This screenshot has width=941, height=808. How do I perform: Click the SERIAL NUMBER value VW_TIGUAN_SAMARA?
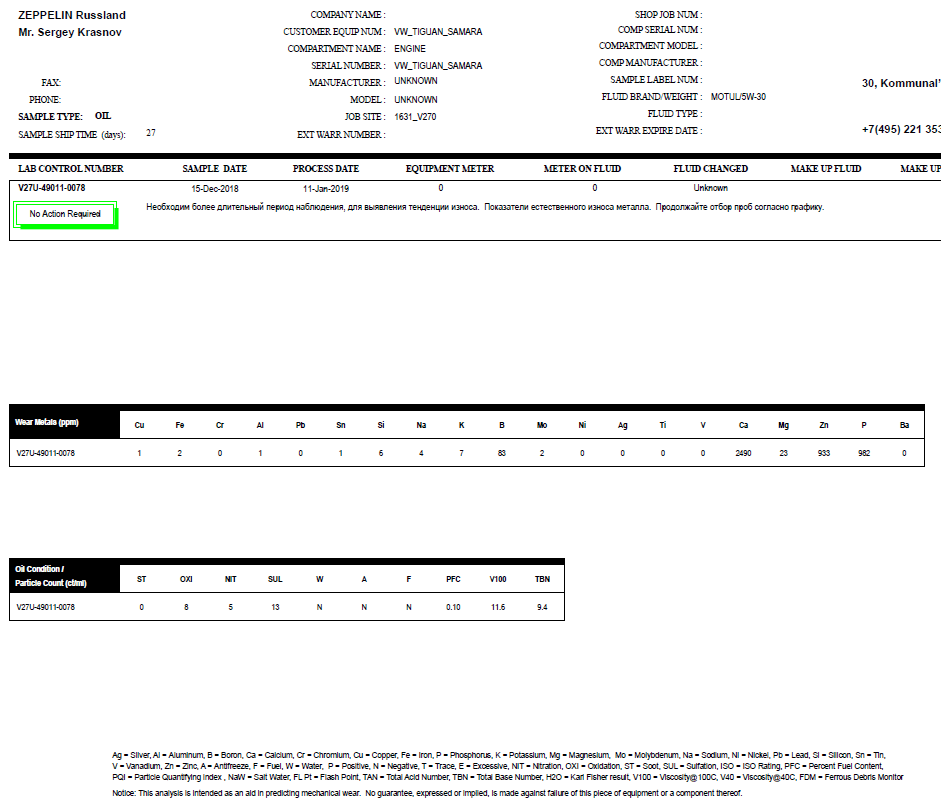438,65
